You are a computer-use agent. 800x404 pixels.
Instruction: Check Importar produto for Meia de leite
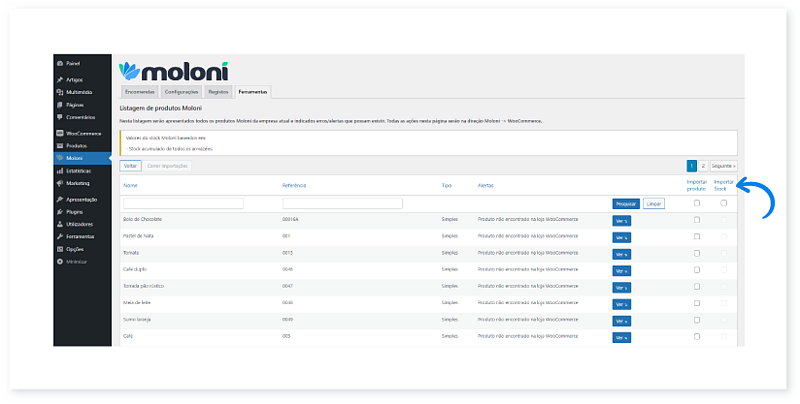(697, 303)
